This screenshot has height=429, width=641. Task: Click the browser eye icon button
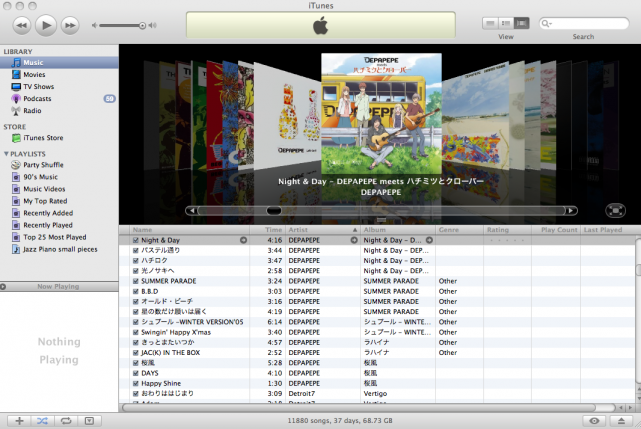click(x=594, y=421)
